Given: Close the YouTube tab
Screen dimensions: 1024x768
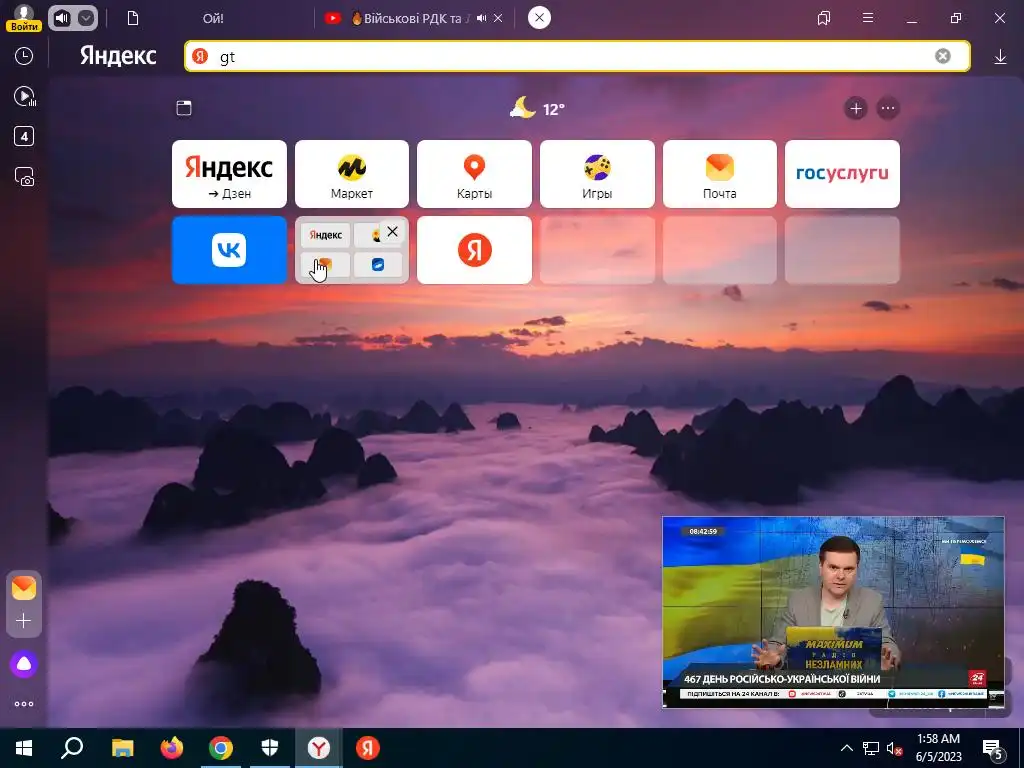Looking at the screenshot, I should 498,18.
